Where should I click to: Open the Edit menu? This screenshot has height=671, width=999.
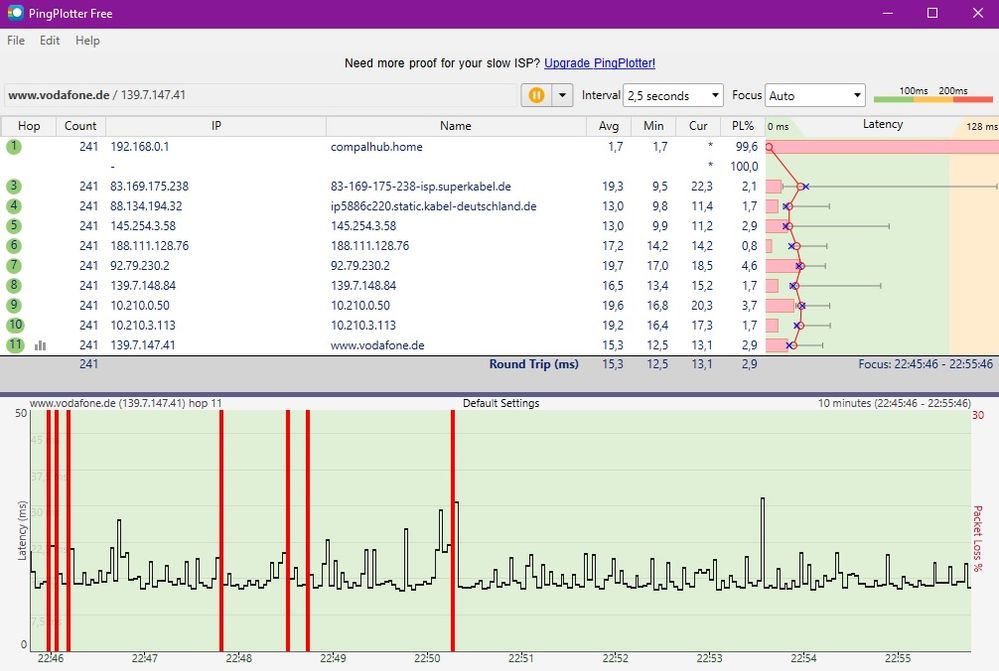(x=50, y=41)
